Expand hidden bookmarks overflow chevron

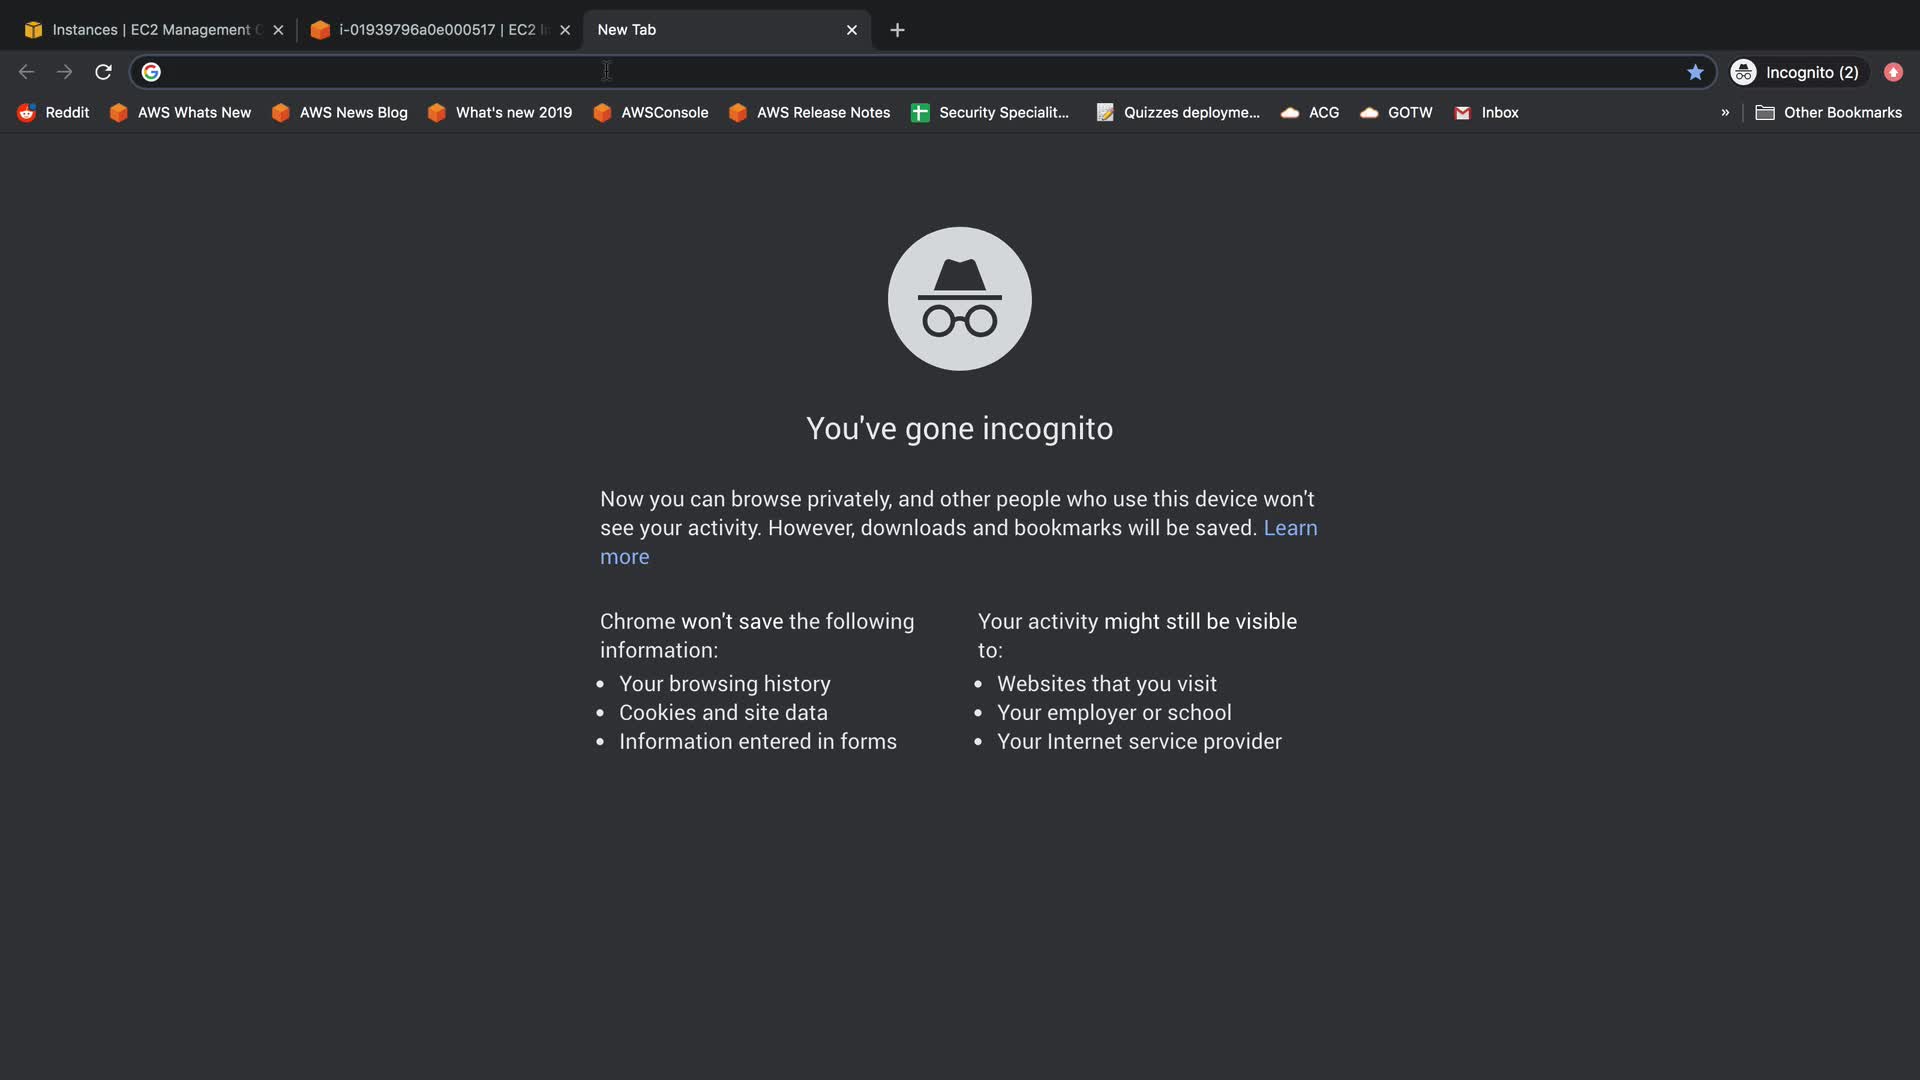pyautogui.click(x=1725, y=113)
